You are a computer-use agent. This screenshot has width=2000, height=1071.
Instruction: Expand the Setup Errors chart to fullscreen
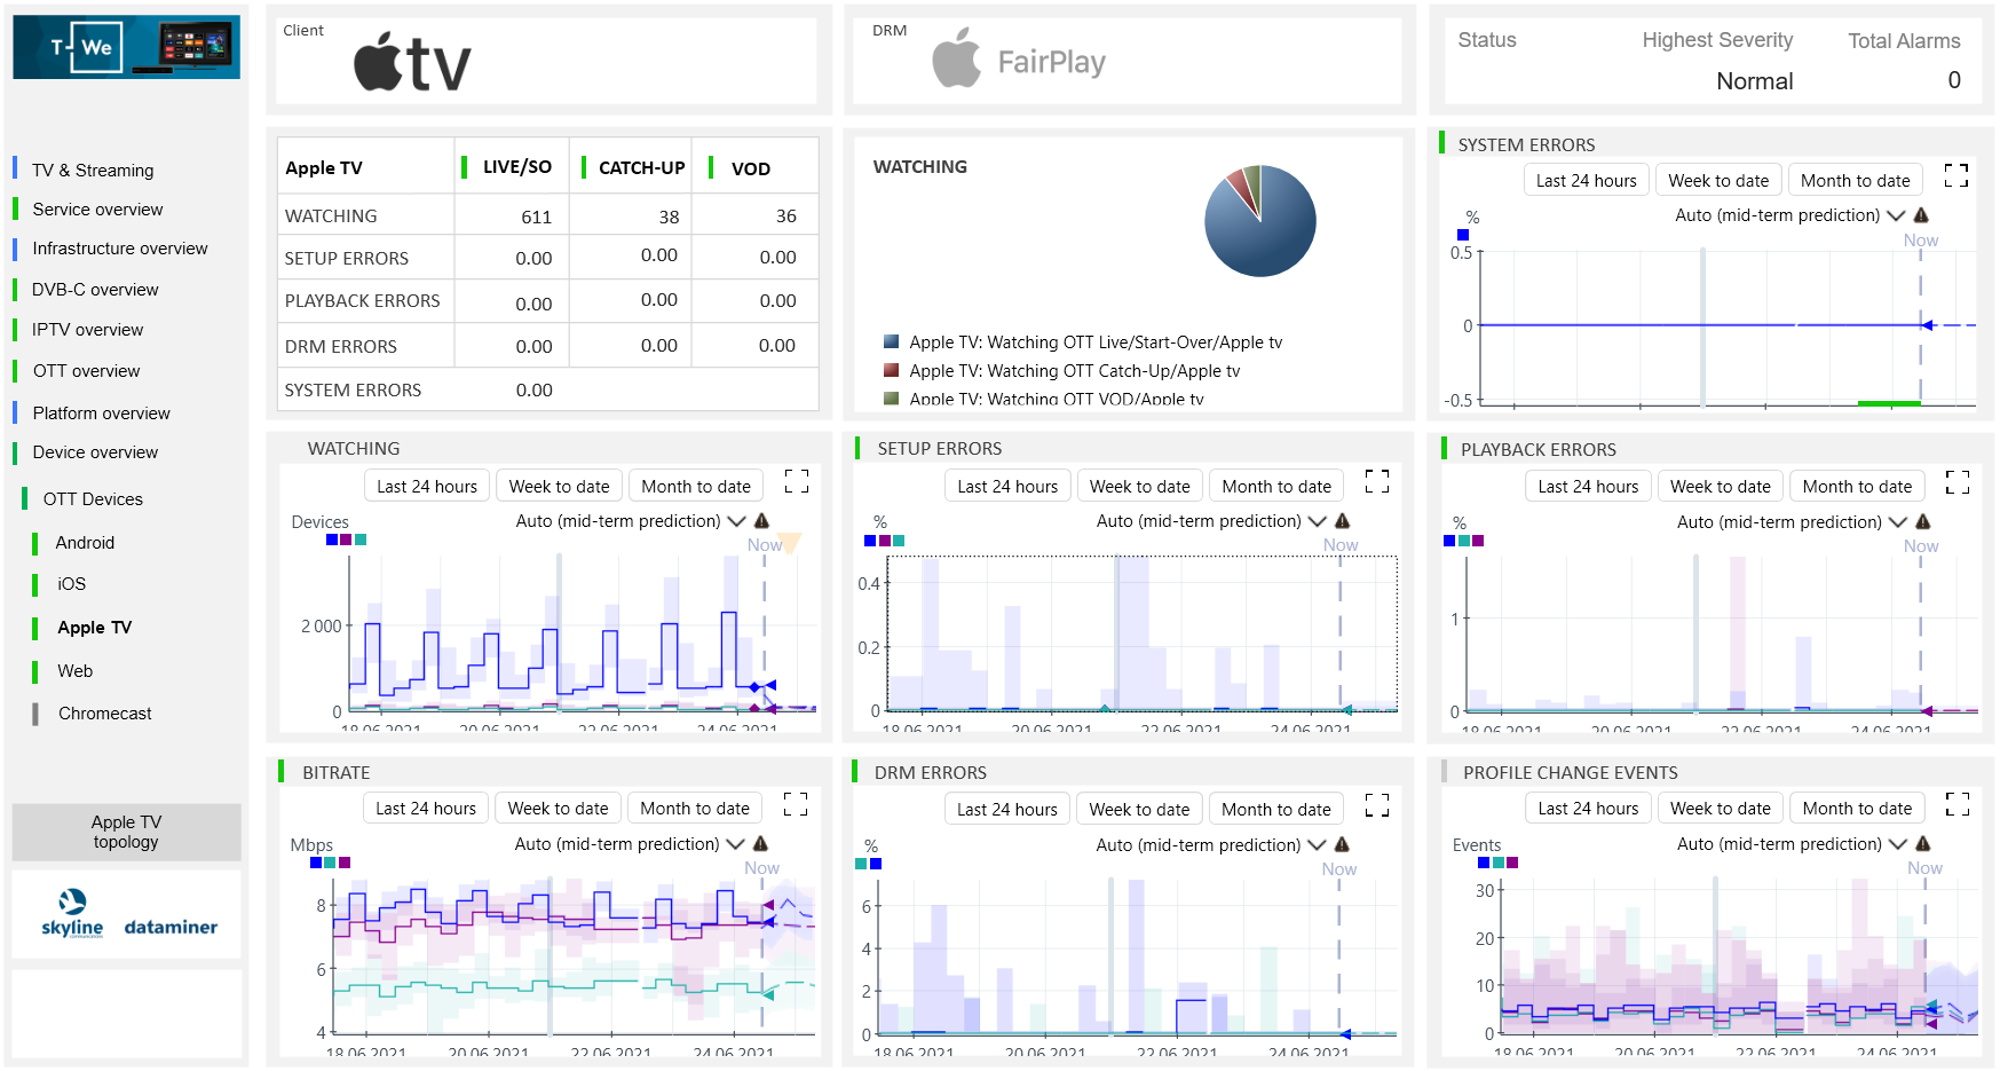tap(1377, 482)
